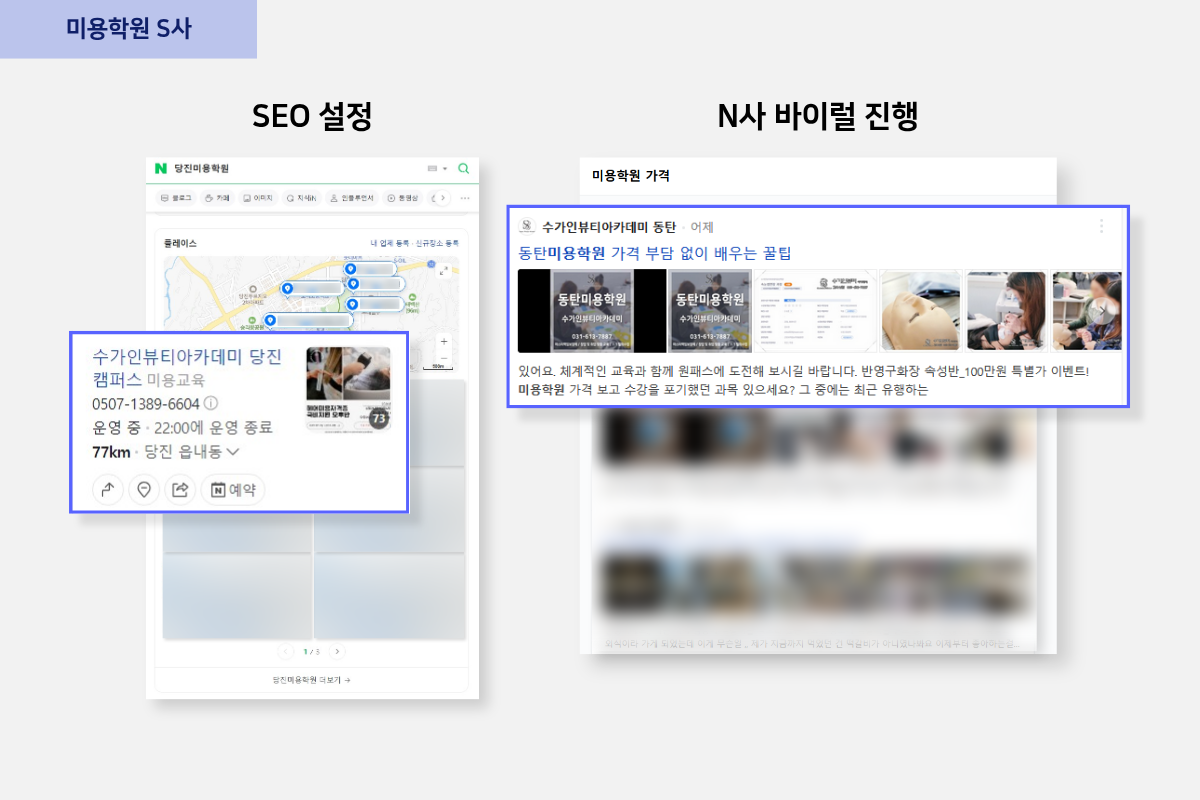This screenshot has height=800, width=1200.
Task: Select the 카페 tab
Action: [x=217, y=198]
